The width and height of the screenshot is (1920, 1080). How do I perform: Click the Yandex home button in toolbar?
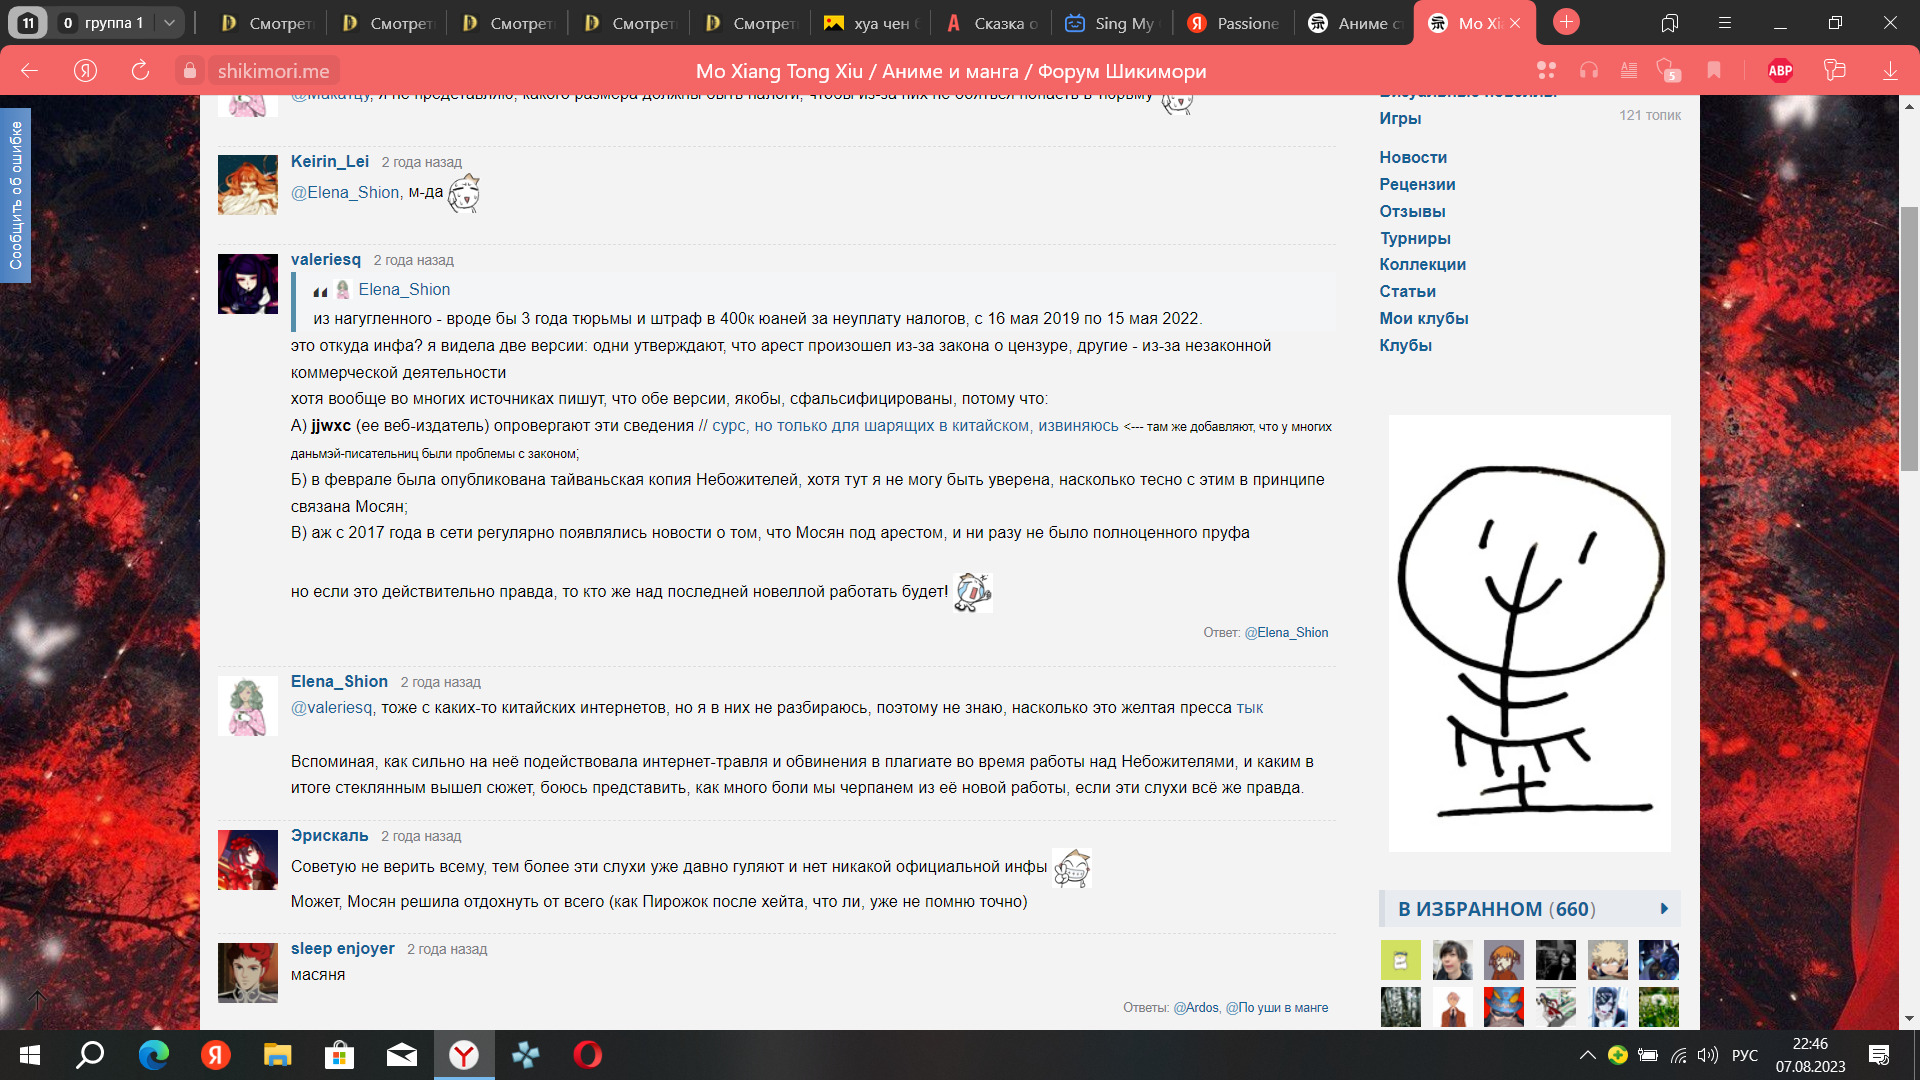pos(86,70)
